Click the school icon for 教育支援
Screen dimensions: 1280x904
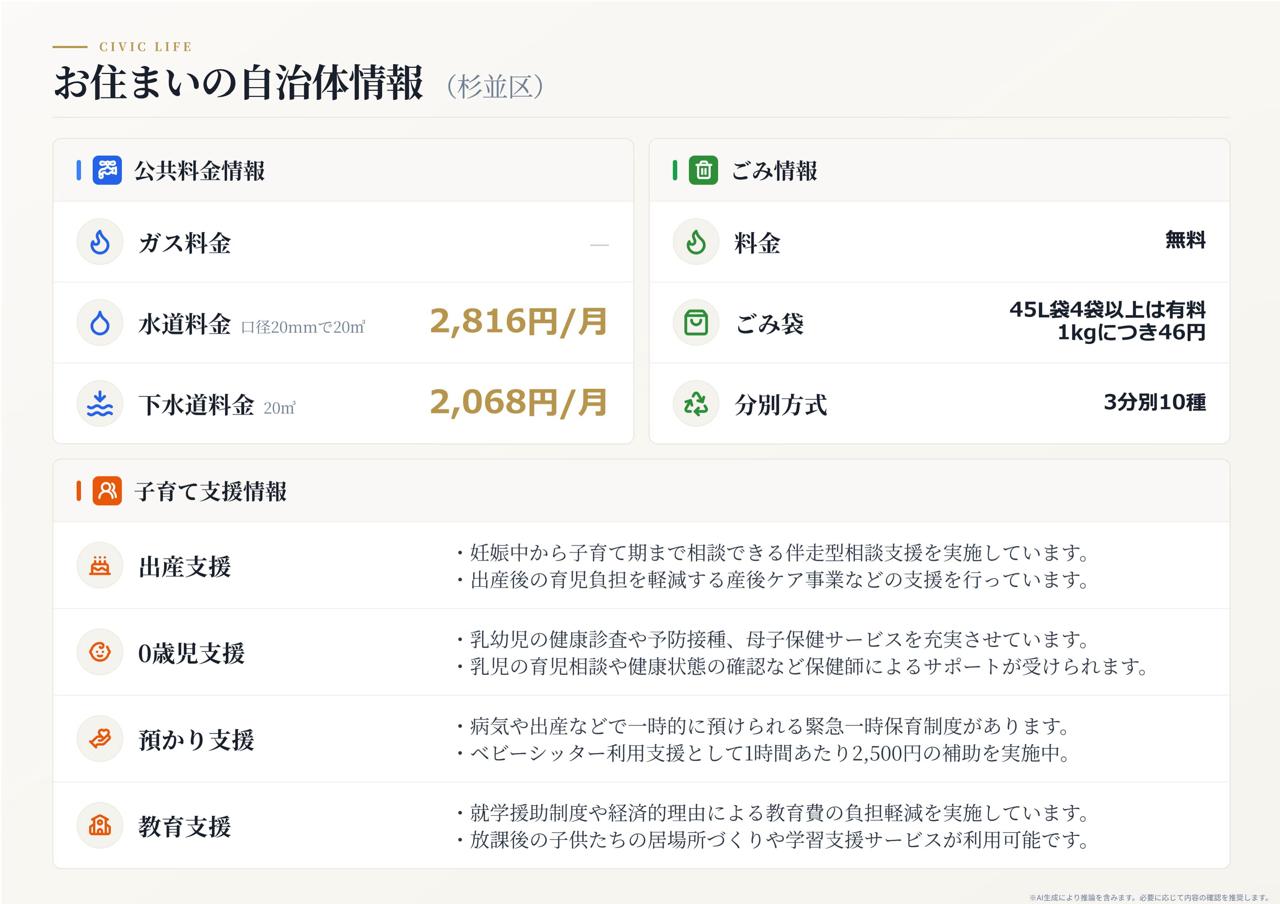[x=100, y=826]
